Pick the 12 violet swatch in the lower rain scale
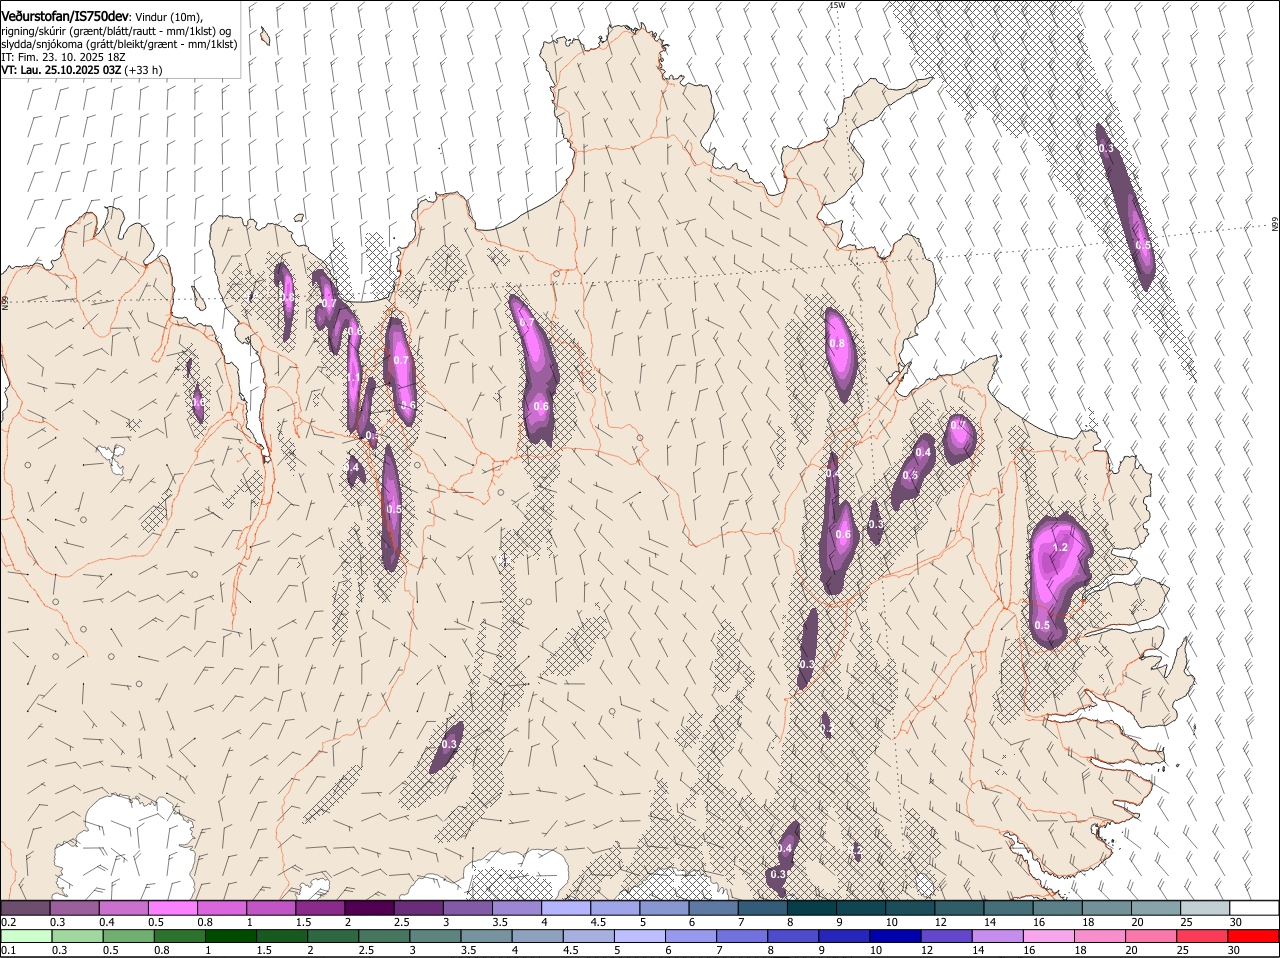The image size is (1280, 958). 946,936
